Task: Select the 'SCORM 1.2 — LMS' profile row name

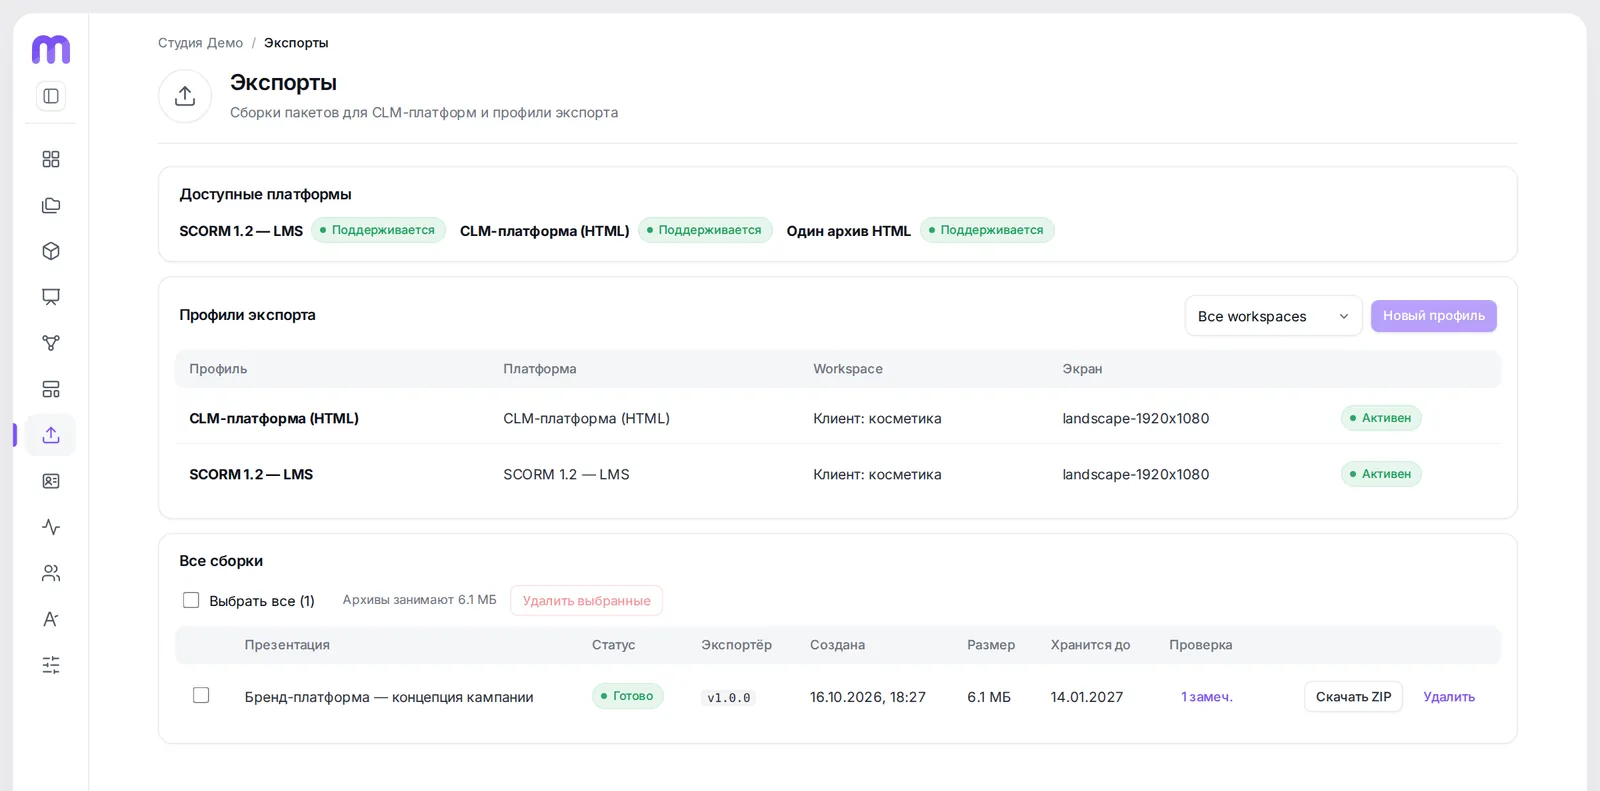Action: pos(251,475)
